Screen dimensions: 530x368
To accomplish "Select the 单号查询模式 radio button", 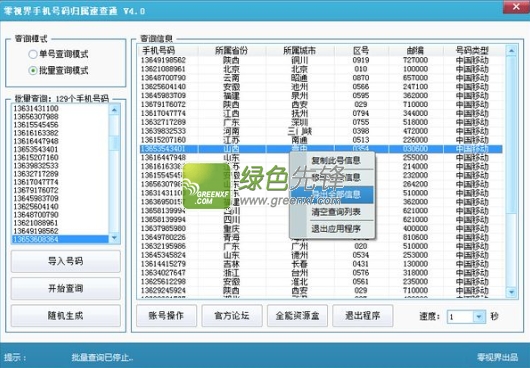I will (33, 54).
